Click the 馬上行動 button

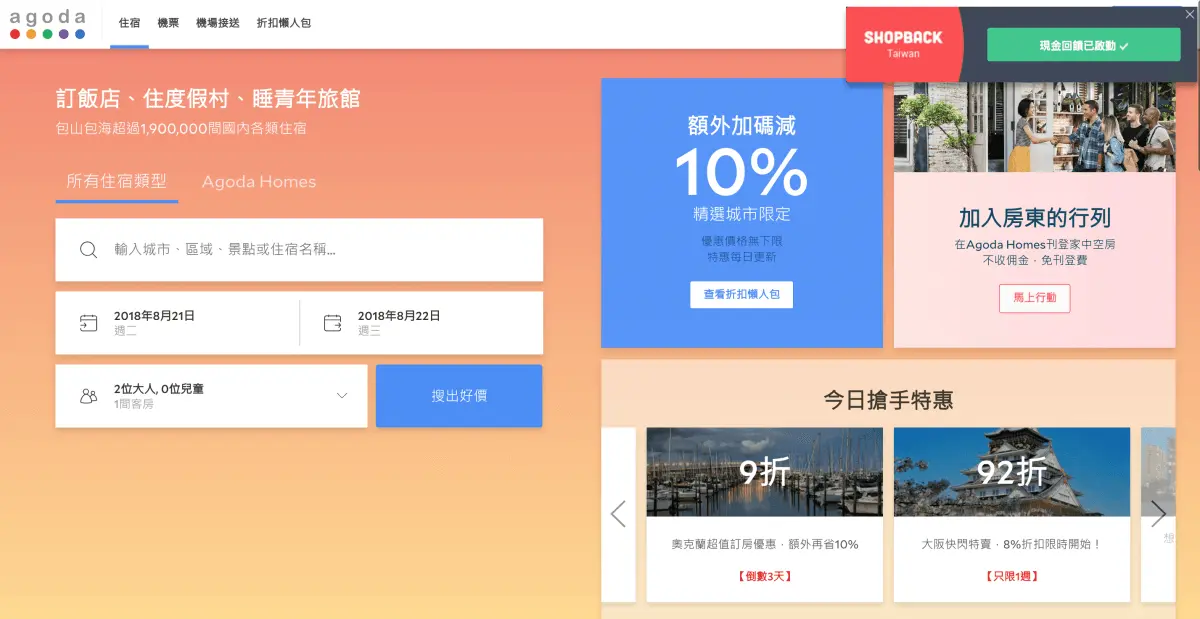[x=1034, y=298]
